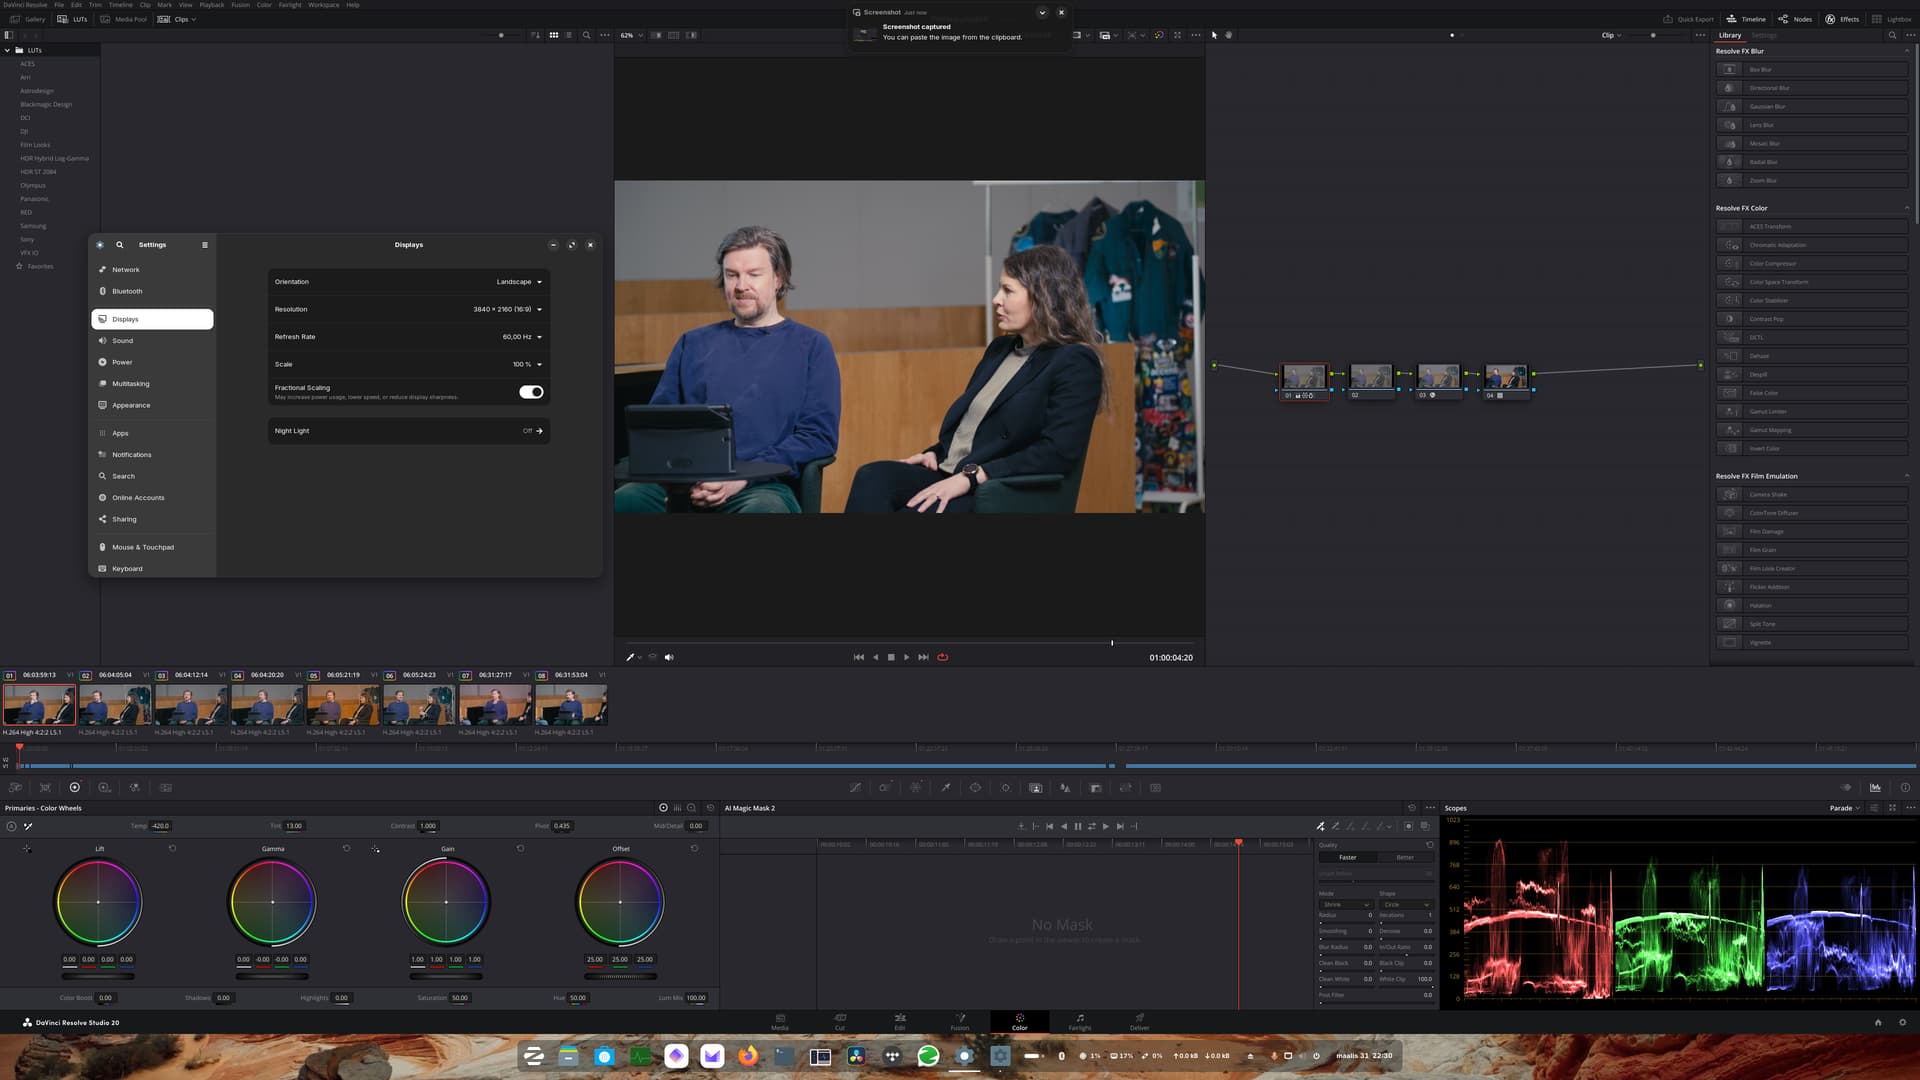Click the Gain color wheel center

(x=446, y=902)
